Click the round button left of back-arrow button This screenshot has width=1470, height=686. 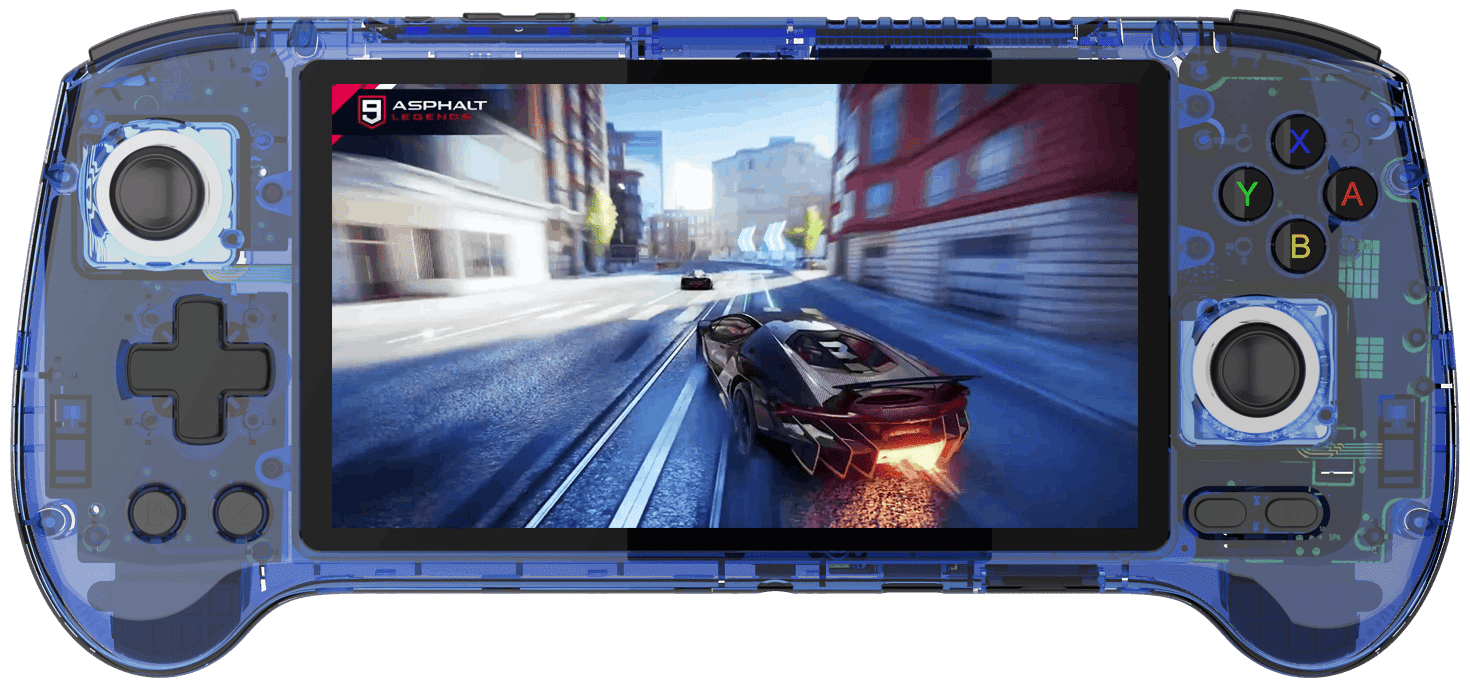[x=156, y=513]
